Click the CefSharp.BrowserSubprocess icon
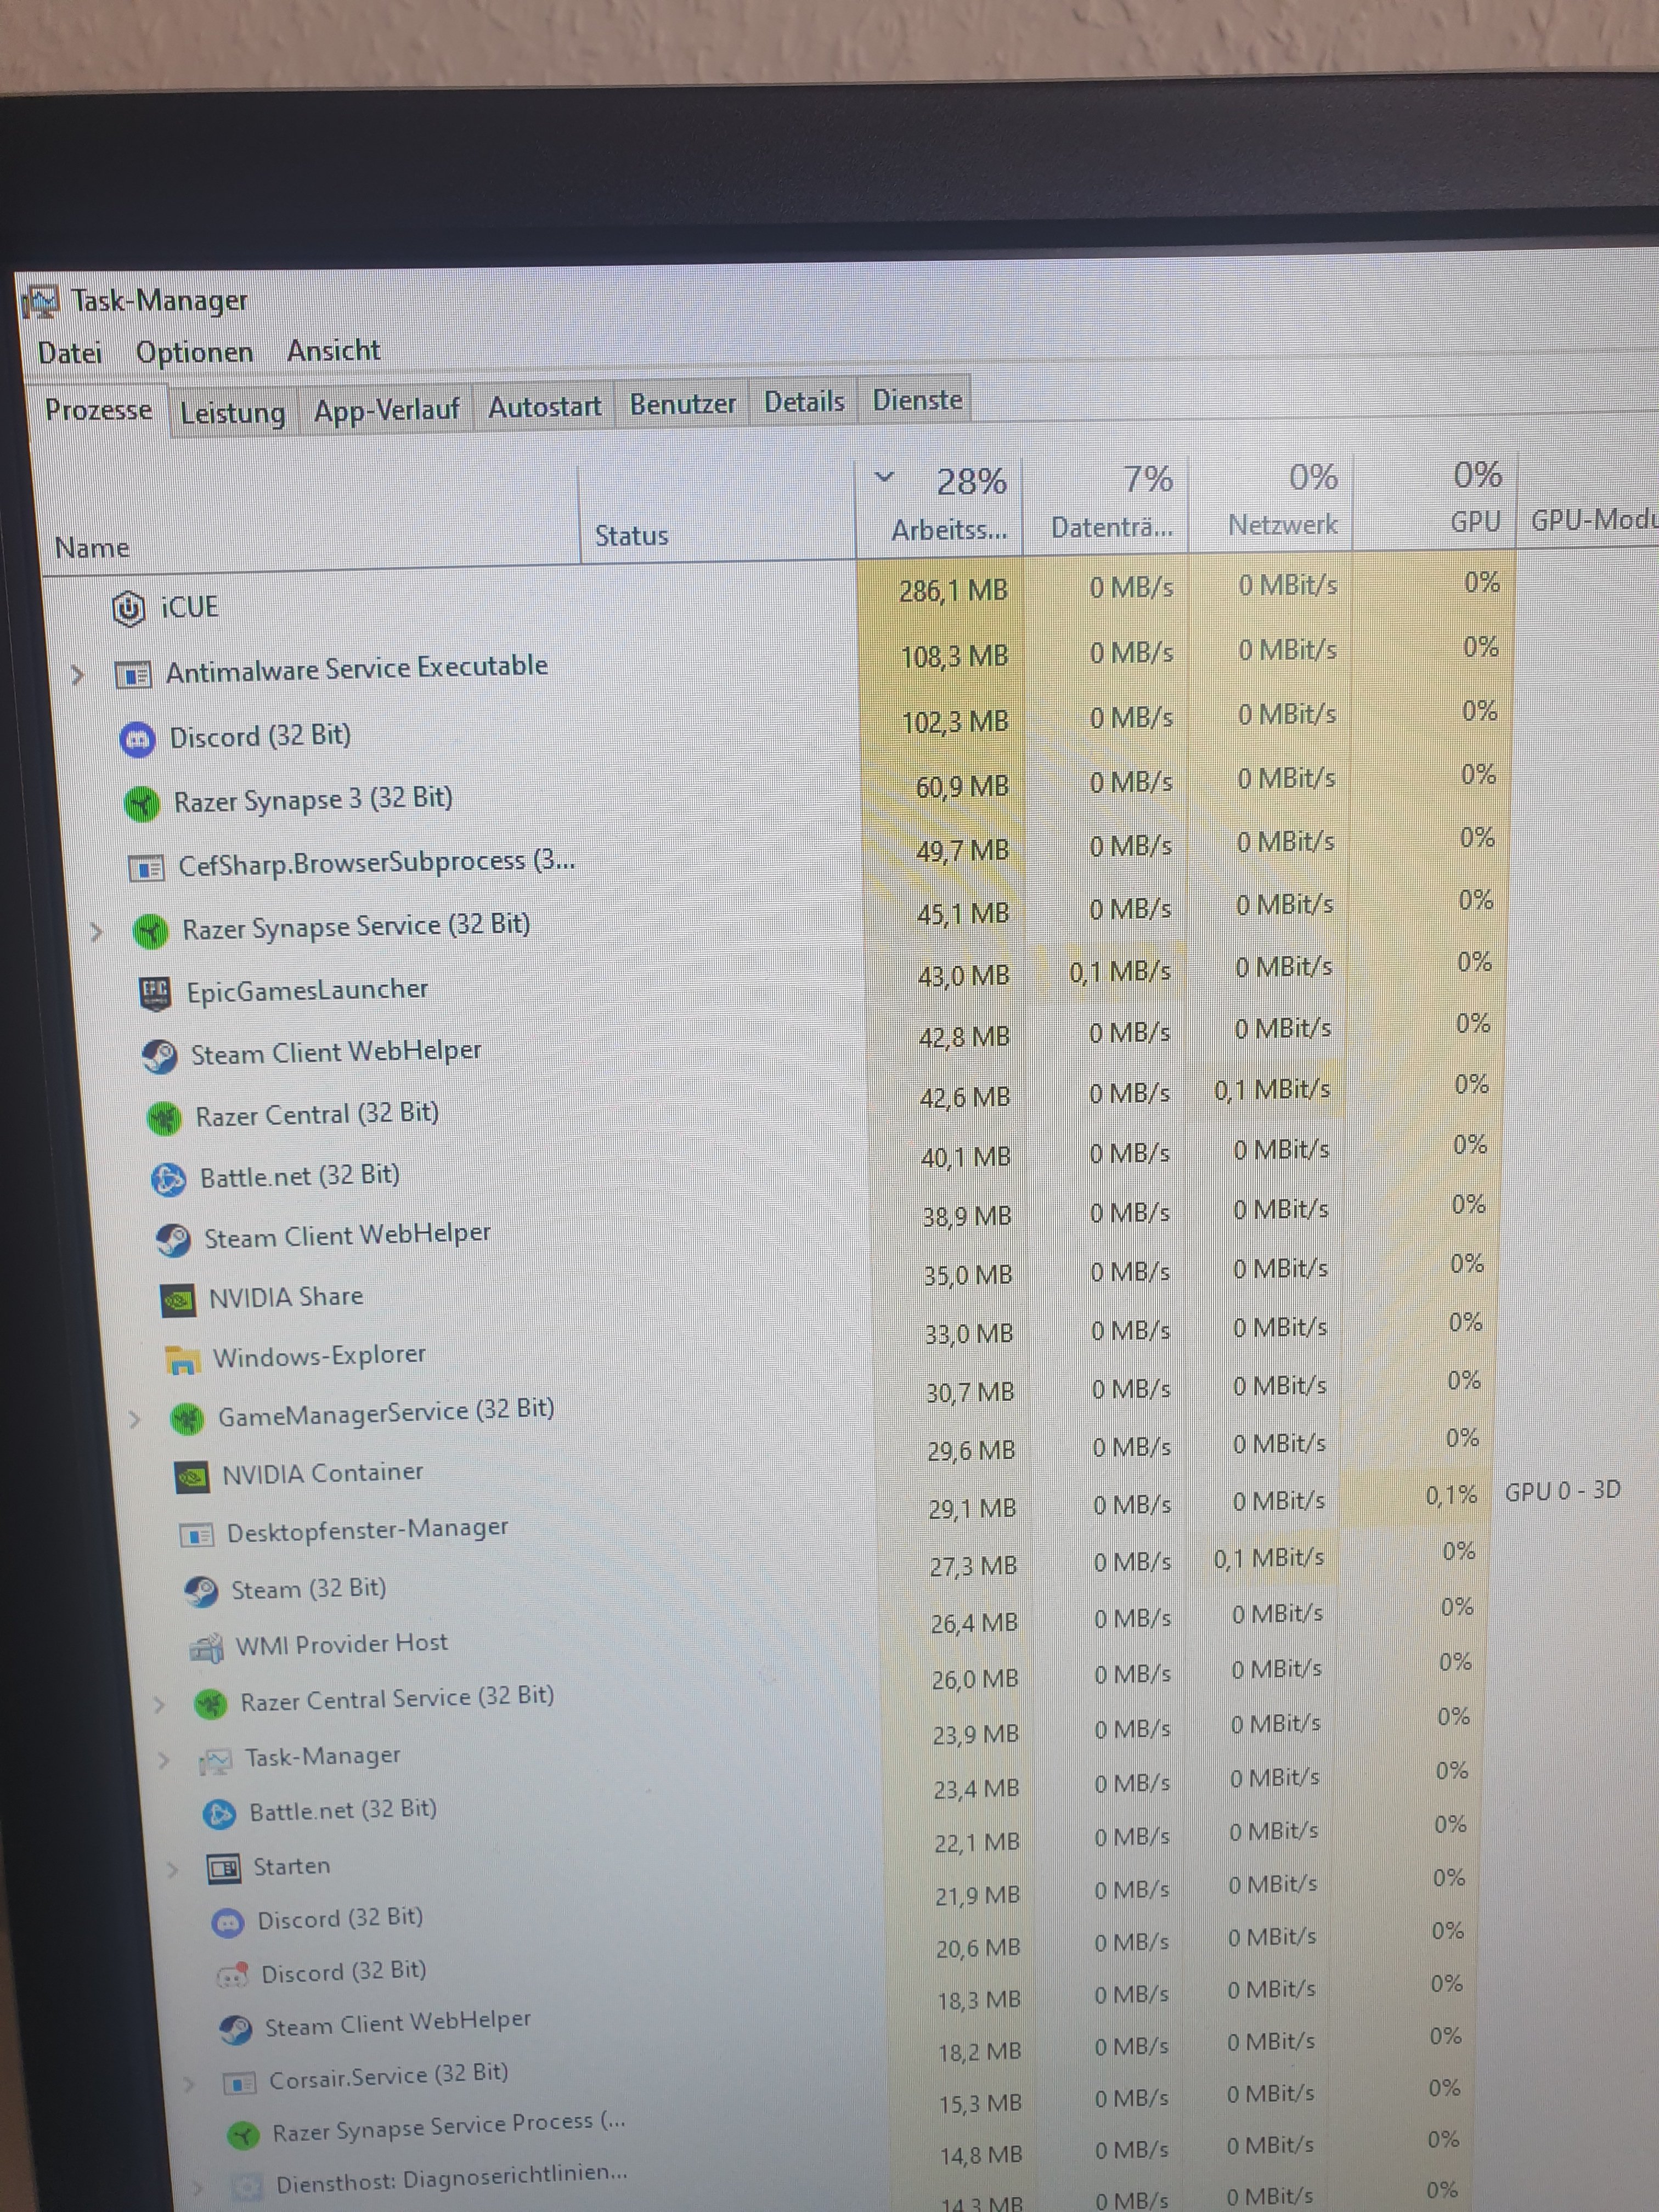1659x2212 pixels. 146,868
